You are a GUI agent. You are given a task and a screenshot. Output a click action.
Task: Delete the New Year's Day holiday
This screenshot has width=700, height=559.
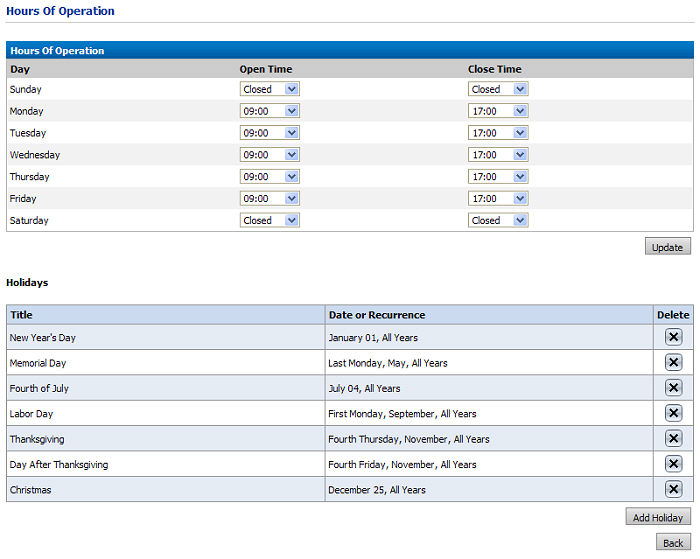click(673, 337)
